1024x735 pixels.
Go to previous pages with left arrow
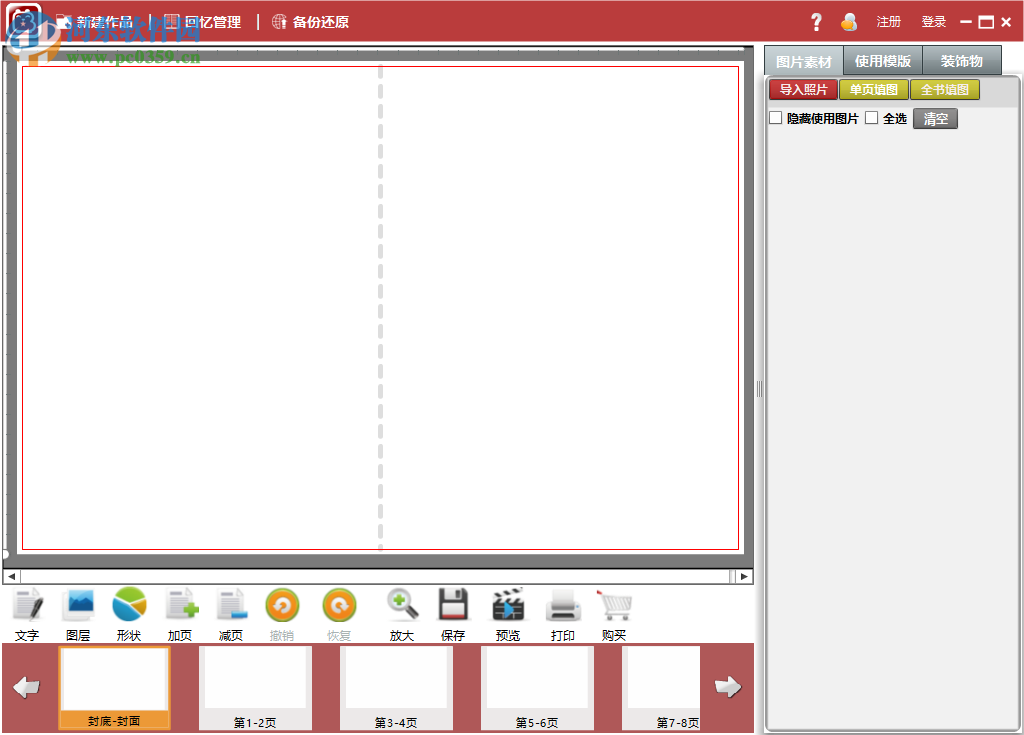27,687
